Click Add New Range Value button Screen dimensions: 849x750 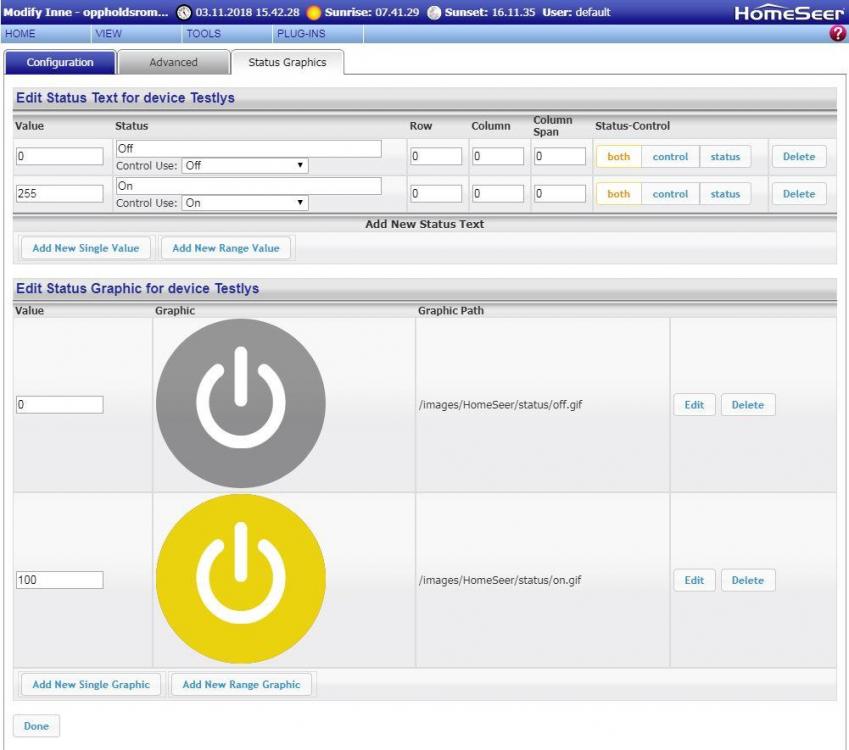[226, 248]
